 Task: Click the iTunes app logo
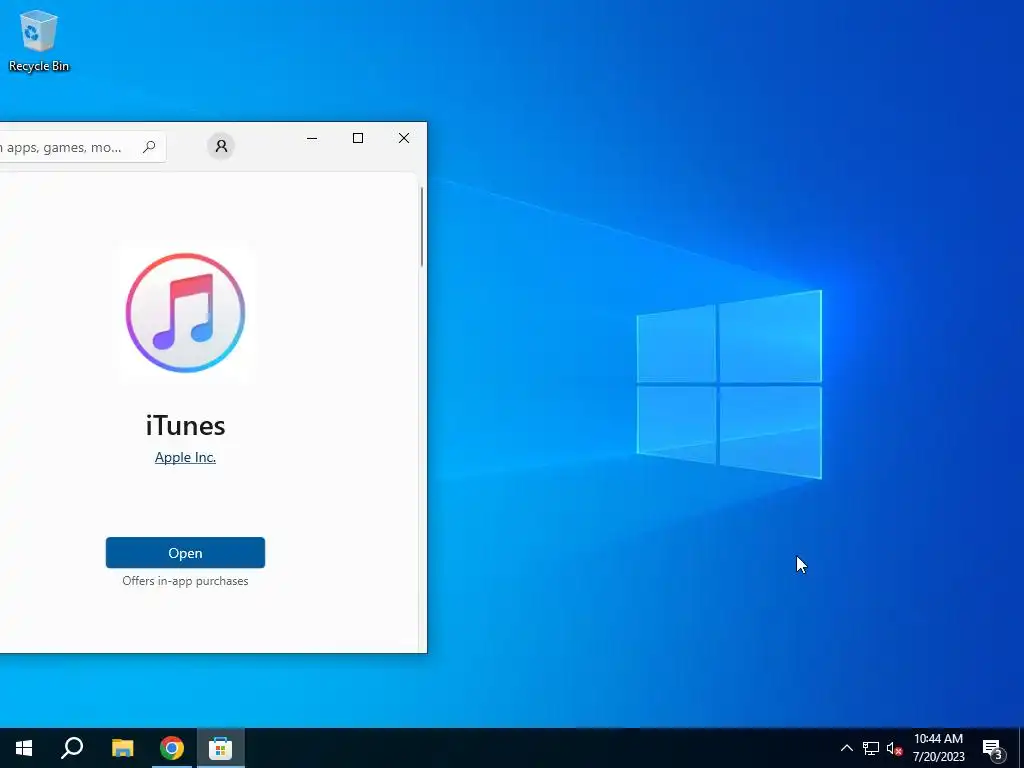[185, 313]
